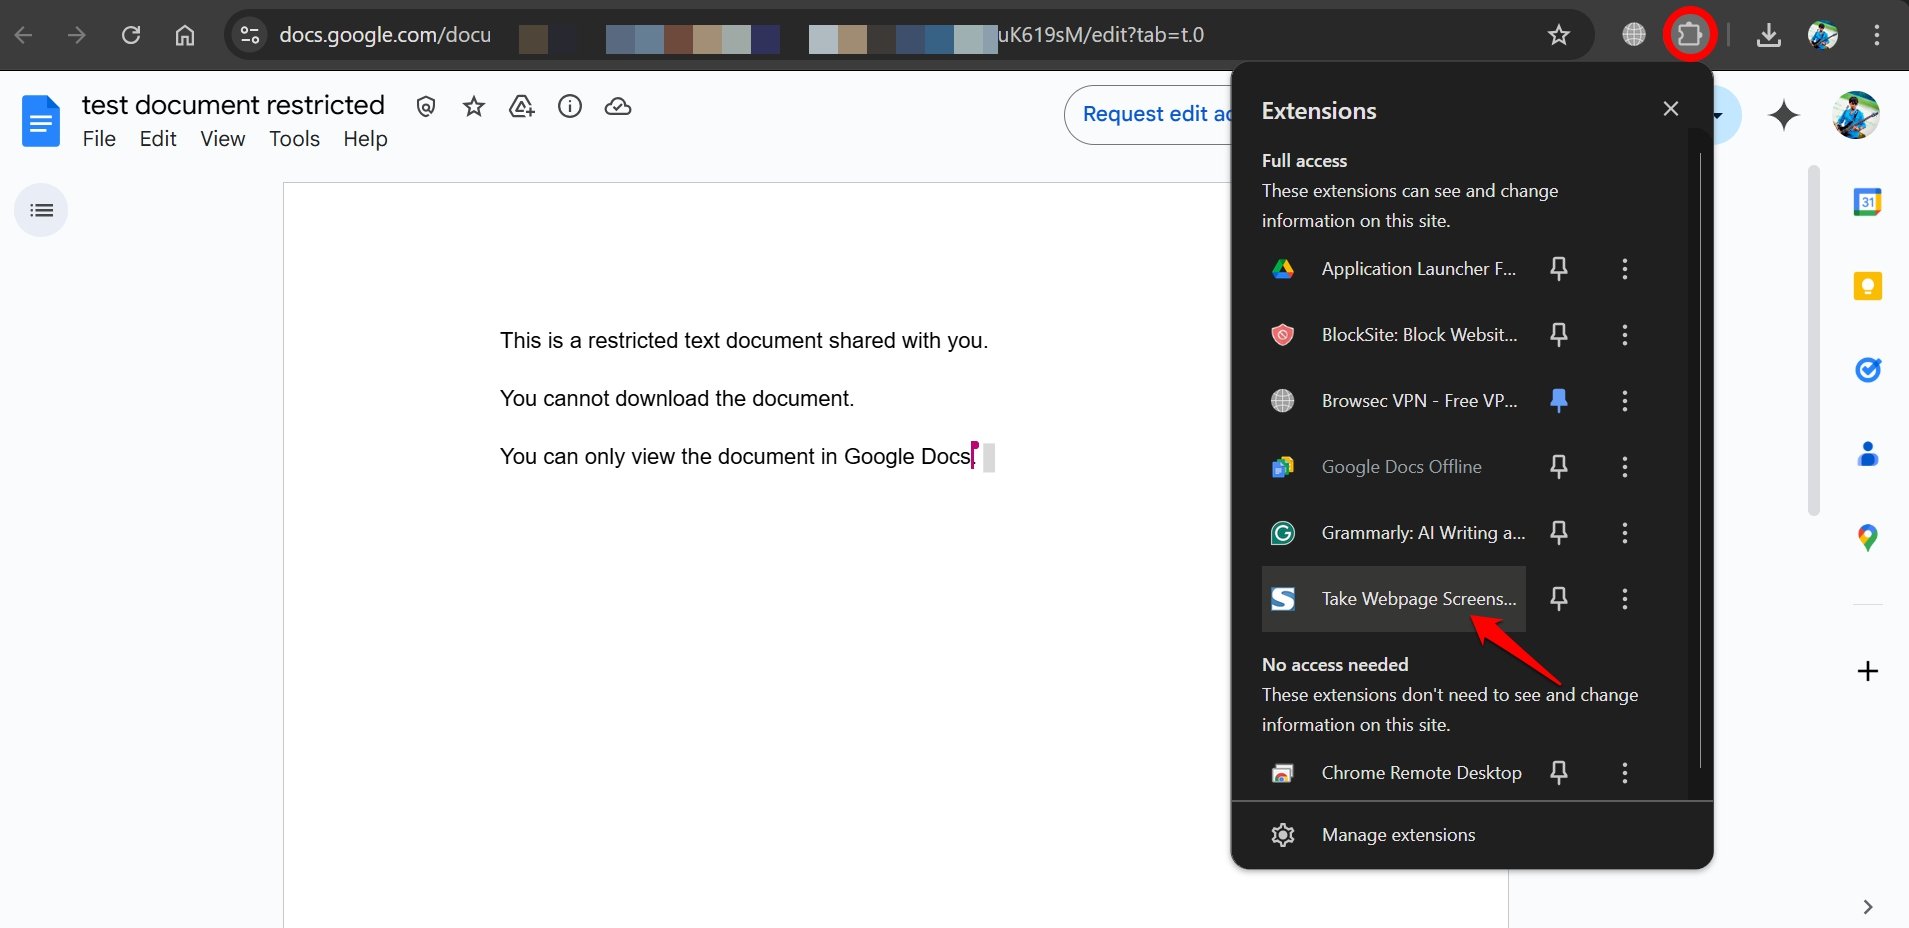The image size is (1909, 928).
Task: Open Chrome three-dot menu
Action: click(1876, 35)
